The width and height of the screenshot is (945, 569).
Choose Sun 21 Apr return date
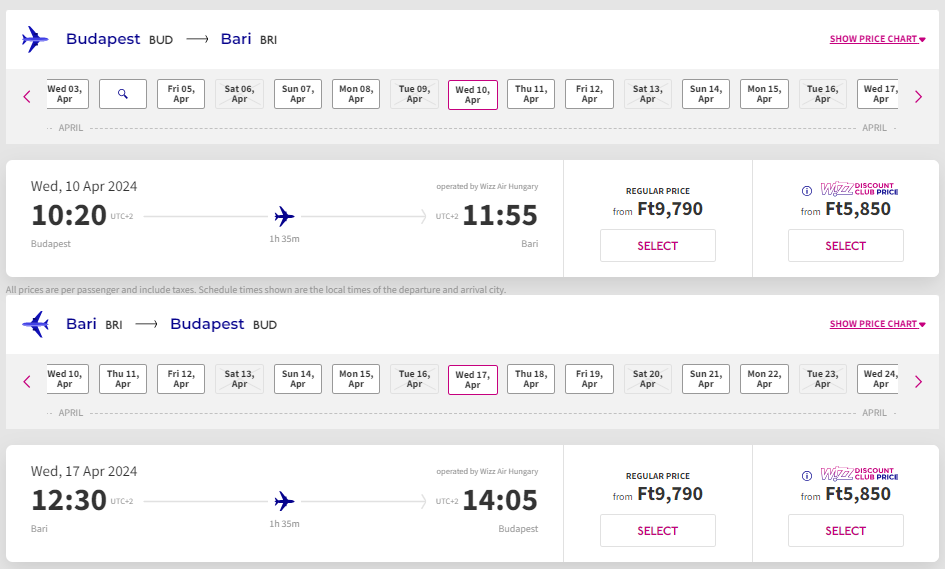[x=706, y=379]
